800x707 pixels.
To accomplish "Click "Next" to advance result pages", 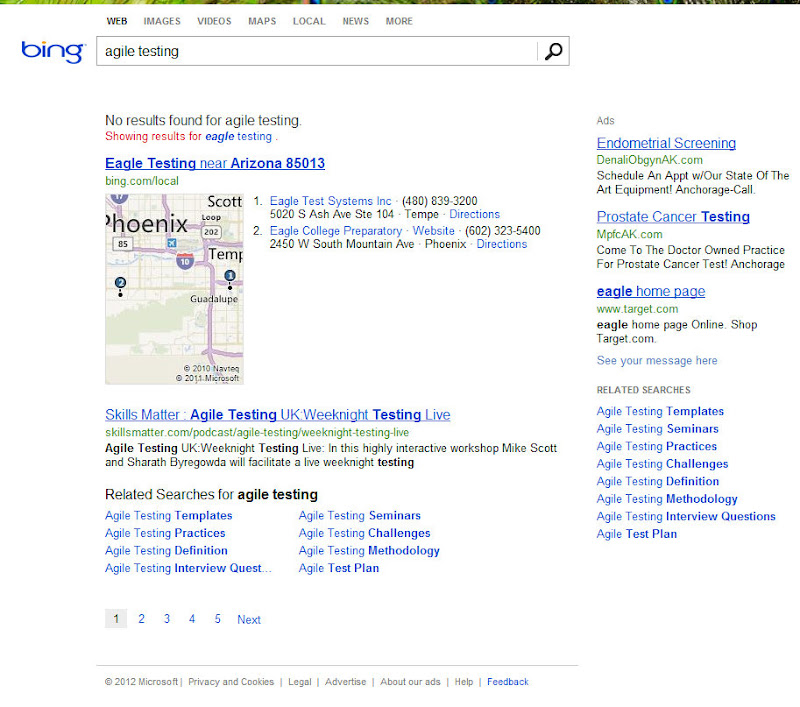I will 248,619.
